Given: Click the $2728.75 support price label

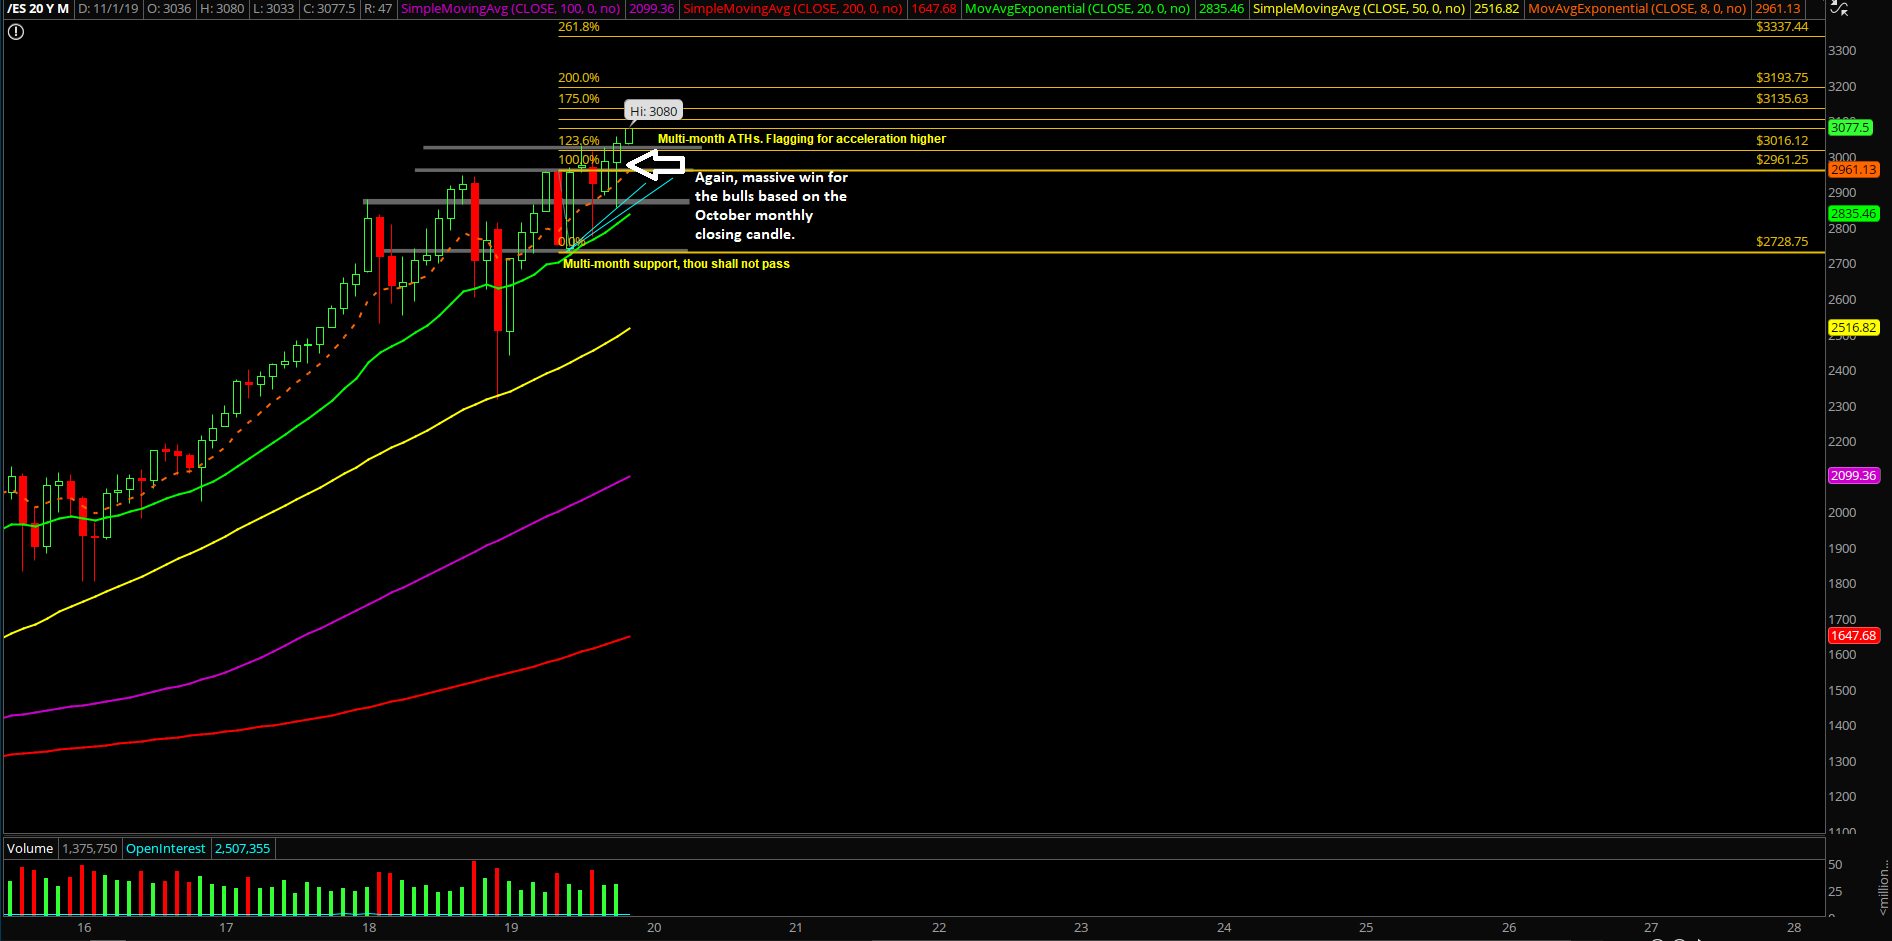Looking at the screenshot, I should 1782,242.
